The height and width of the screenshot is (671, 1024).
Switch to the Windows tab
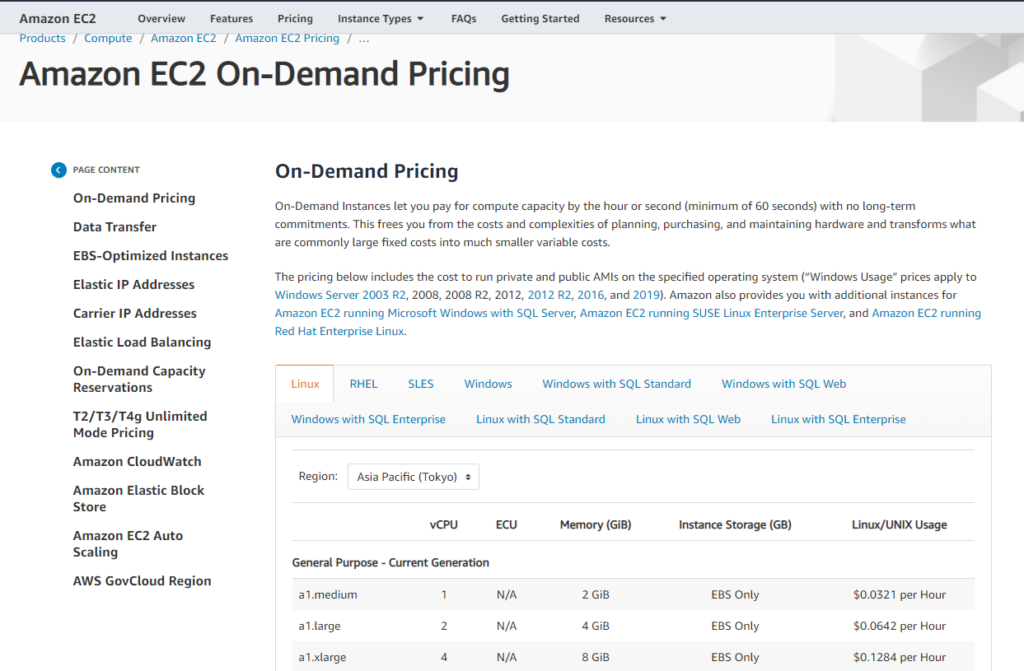click(488, 384)
